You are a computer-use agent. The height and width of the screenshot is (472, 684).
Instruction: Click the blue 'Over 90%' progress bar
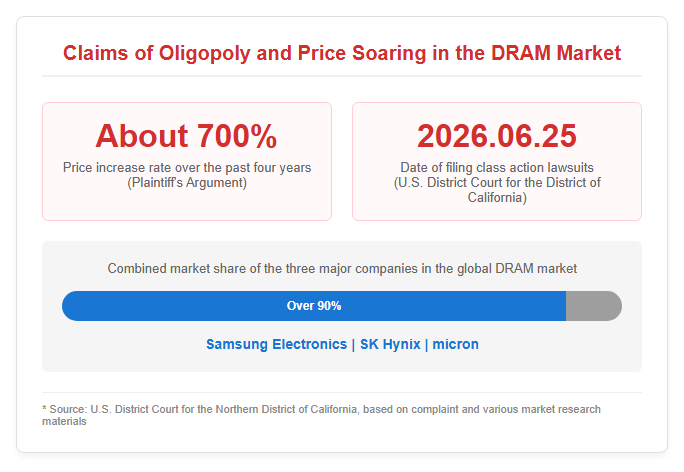point(314,306)
